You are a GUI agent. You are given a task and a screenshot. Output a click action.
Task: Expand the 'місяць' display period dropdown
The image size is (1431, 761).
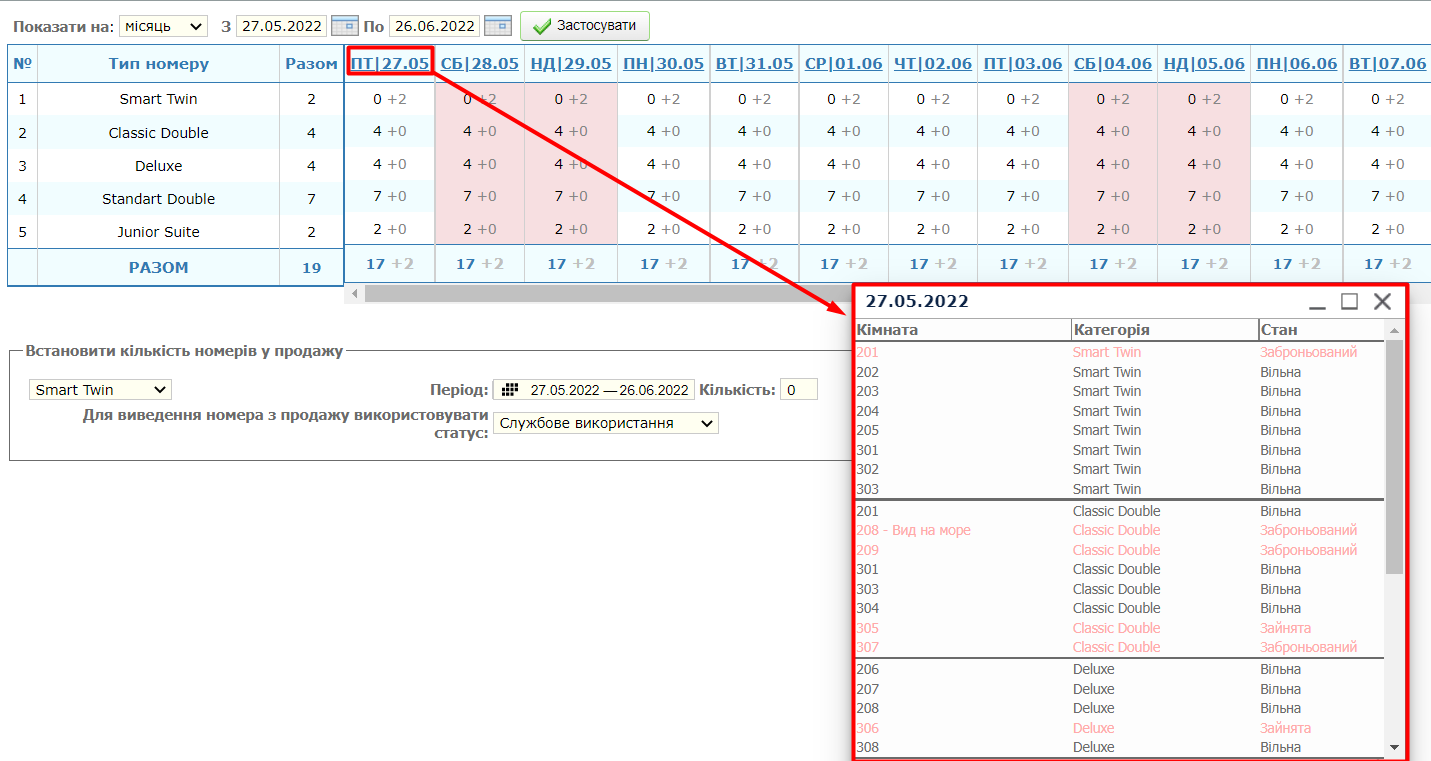tap(163, 26)
